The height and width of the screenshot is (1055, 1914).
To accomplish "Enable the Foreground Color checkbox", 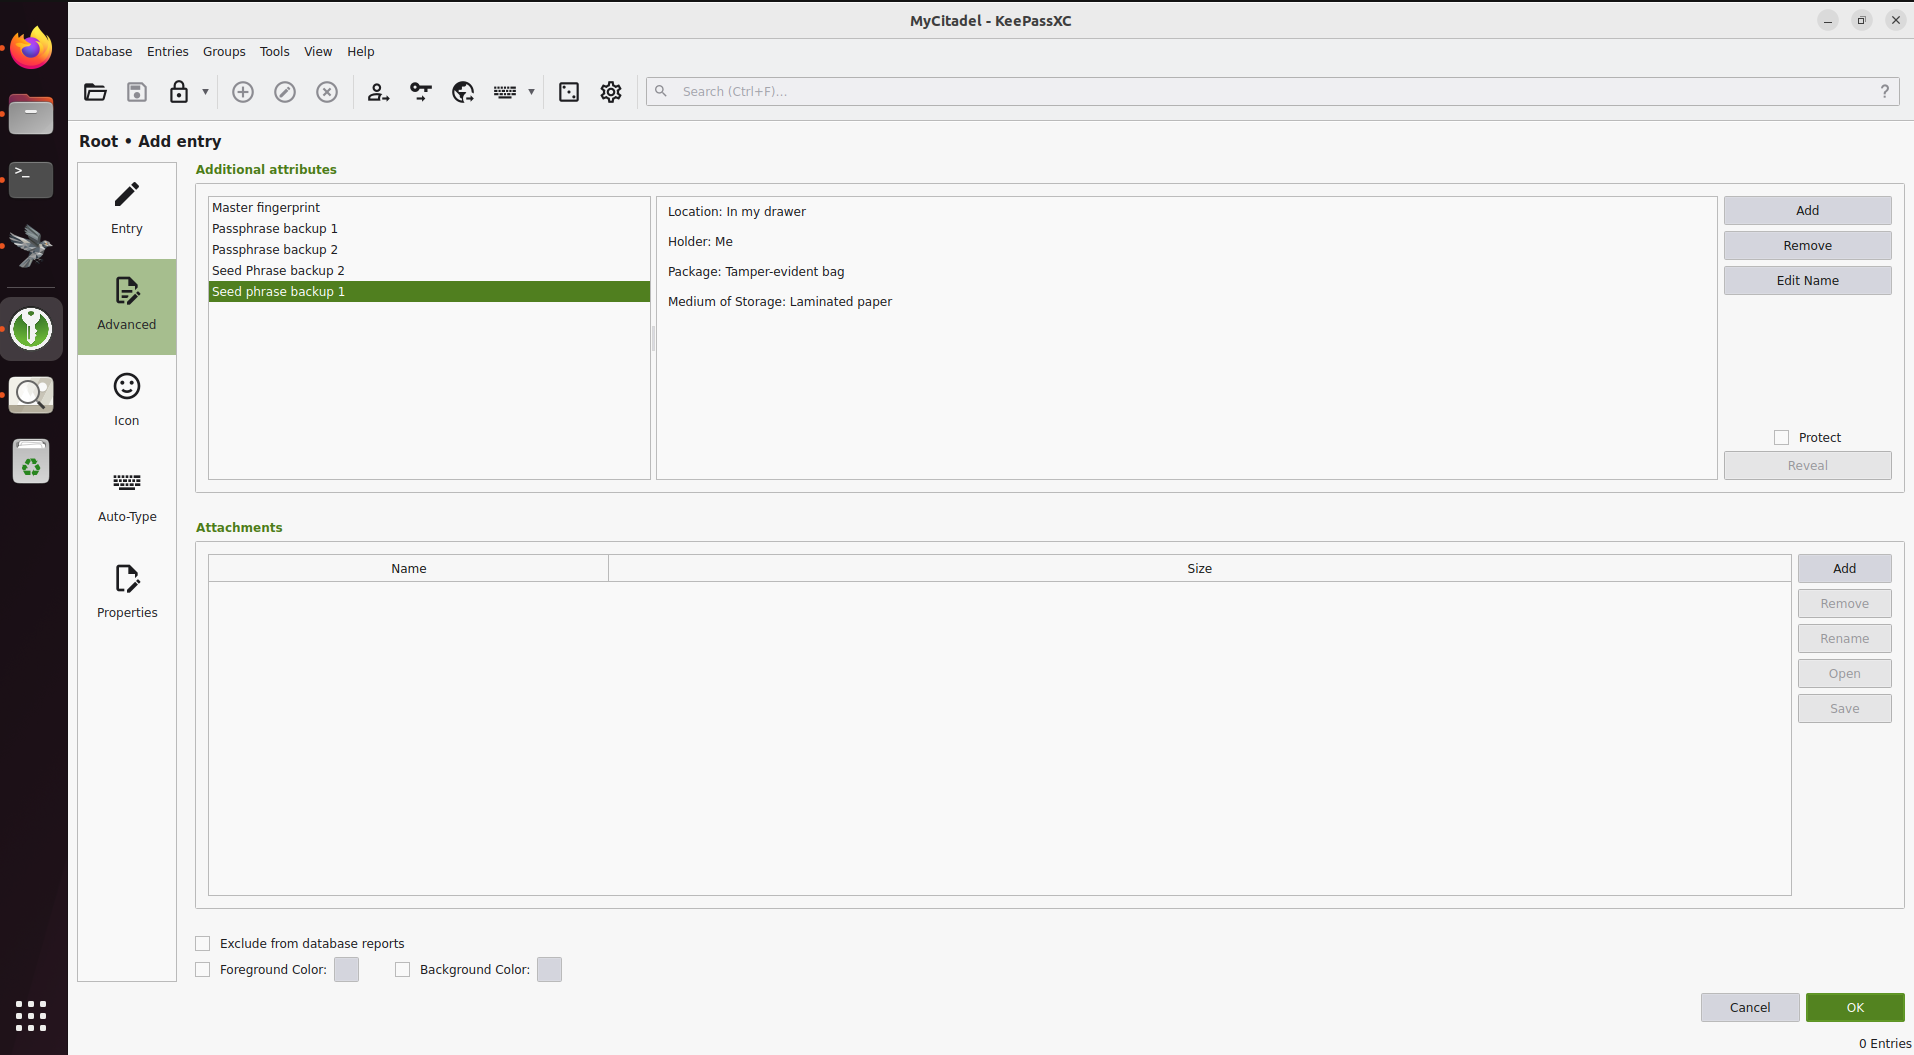I will tap(203, 969).
